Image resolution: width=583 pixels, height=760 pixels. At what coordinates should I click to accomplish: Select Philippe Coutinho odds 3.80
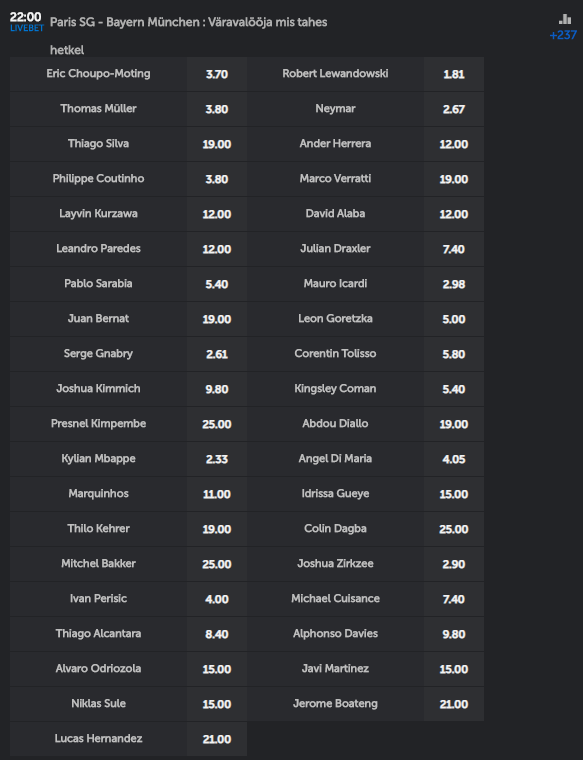click(217, 179)
